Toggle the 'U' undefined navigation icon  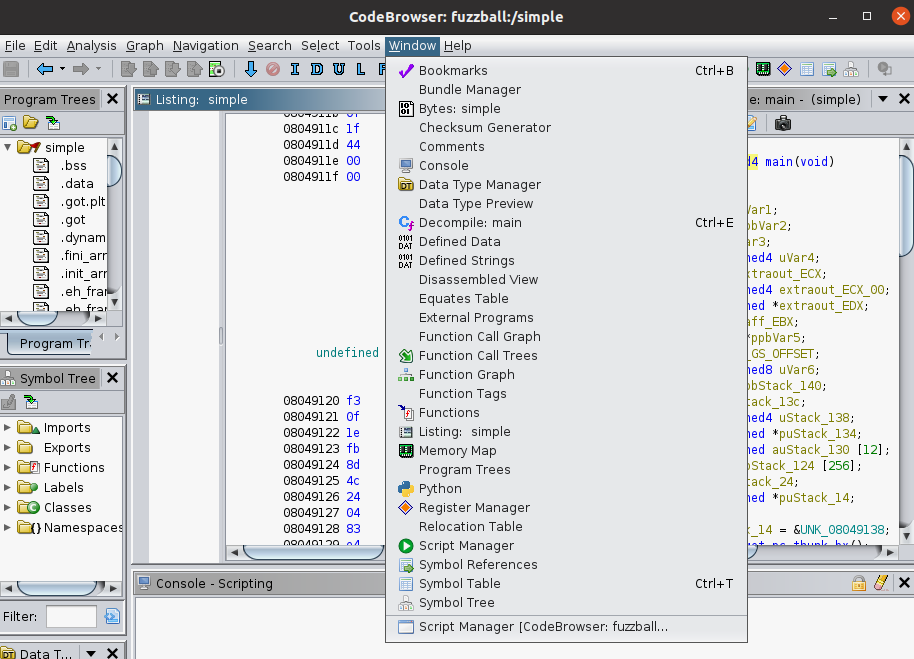[x=339, y=69]
